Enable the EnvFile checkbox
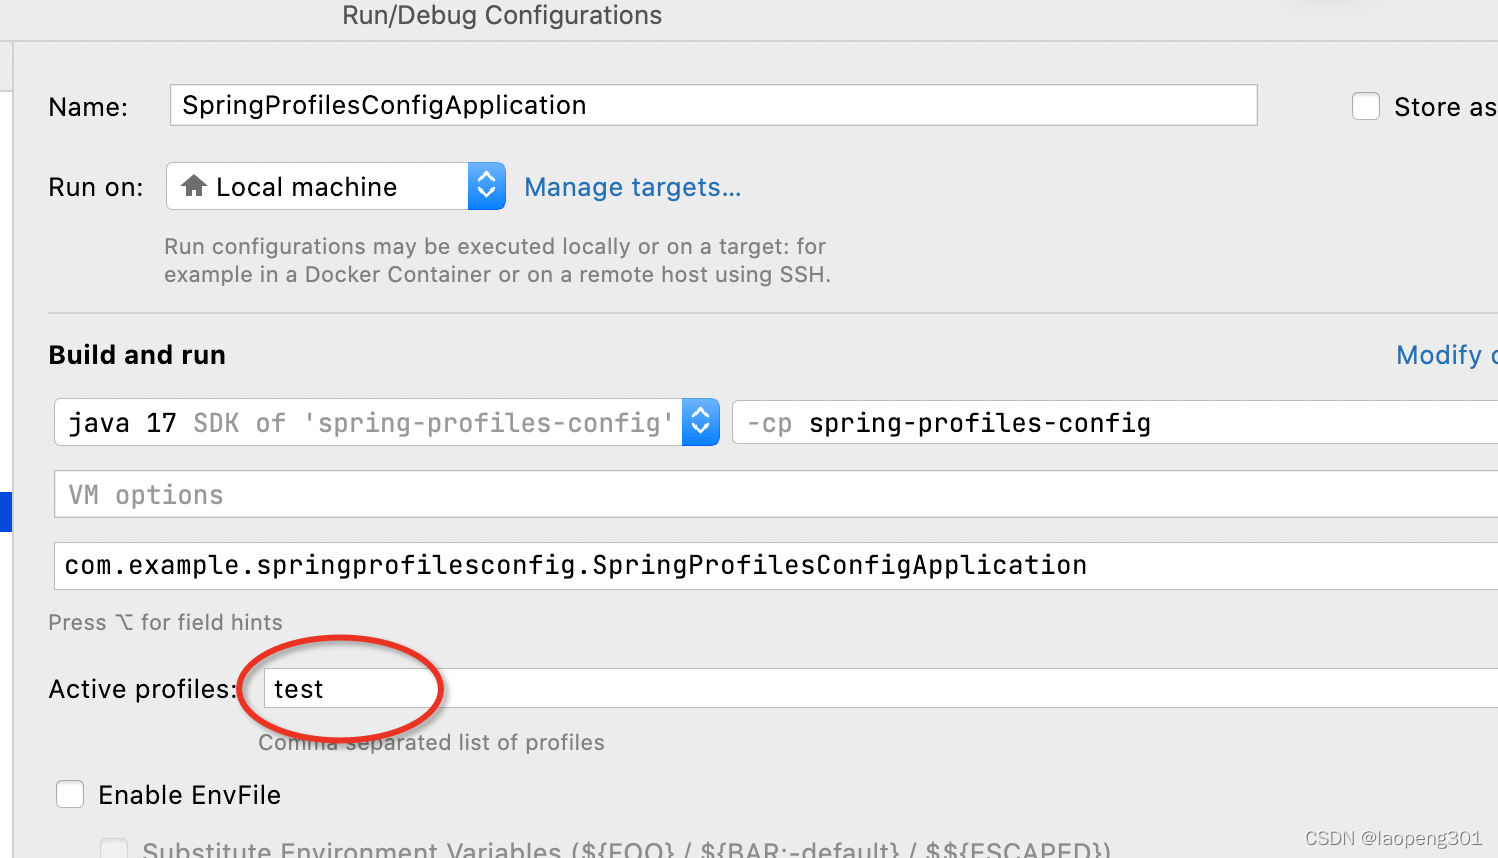The image size is (1498, 858). 70,794
